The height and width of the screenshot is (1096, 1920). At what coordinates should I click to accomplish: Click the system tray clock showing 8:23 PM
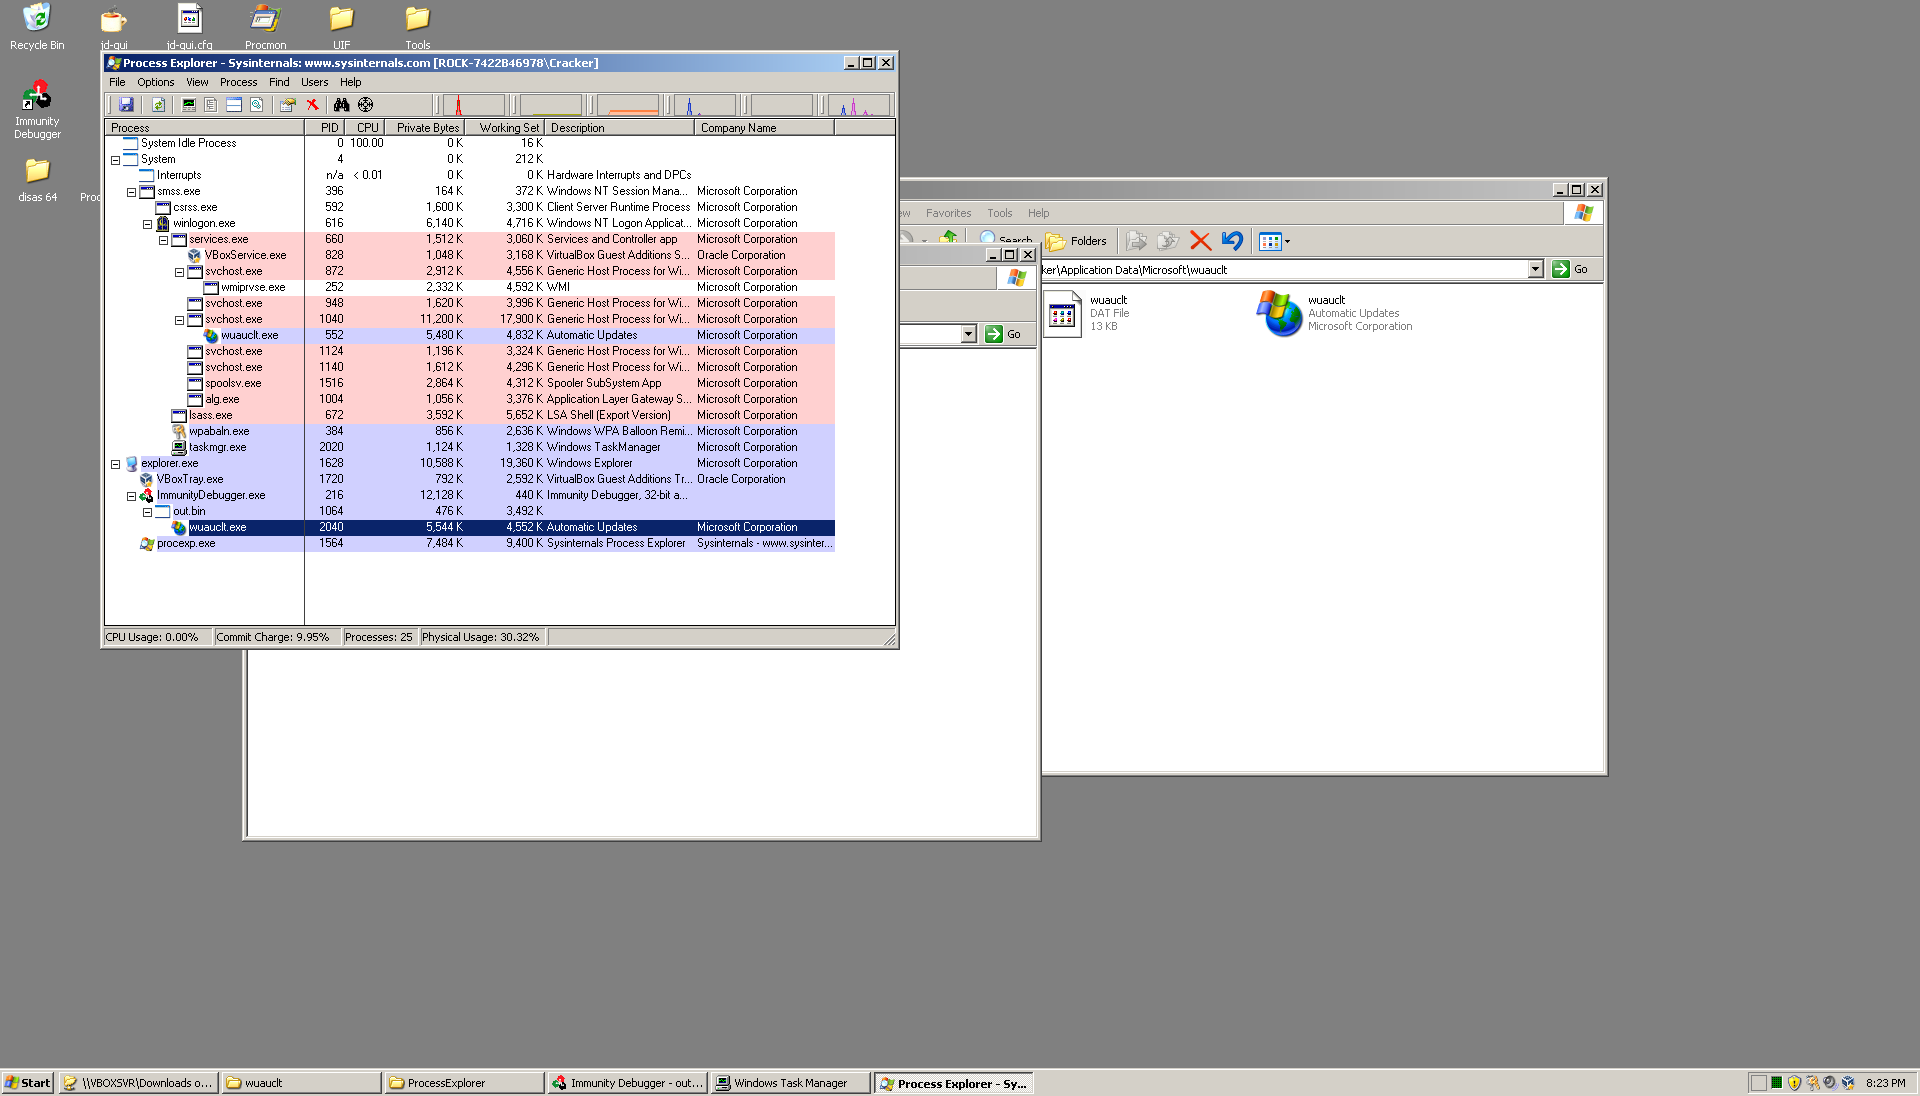pyautogui.click(x=1885, y=1083)
